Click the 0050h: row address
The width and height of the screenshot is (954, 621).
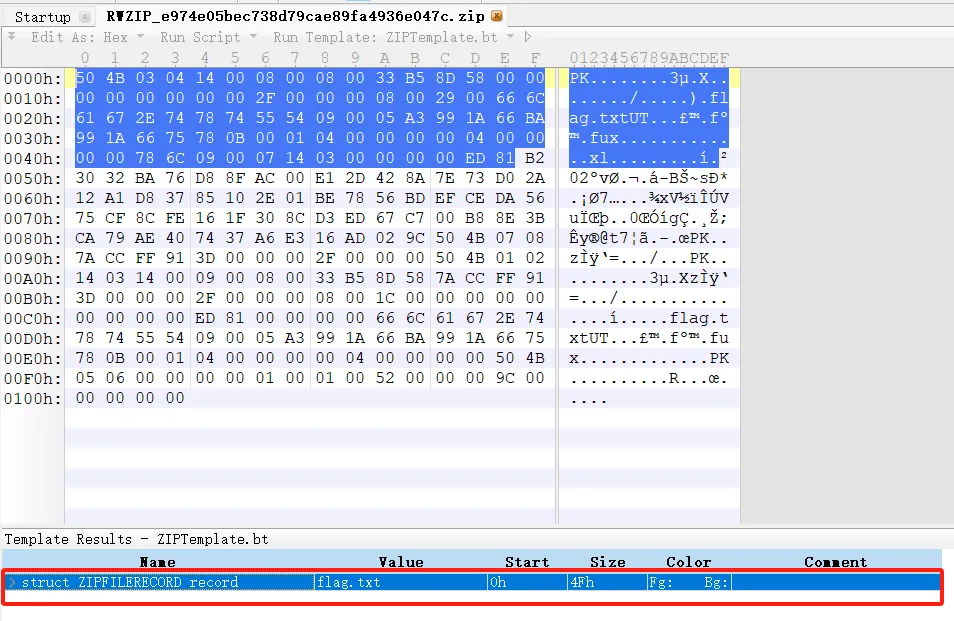[32, 179]
